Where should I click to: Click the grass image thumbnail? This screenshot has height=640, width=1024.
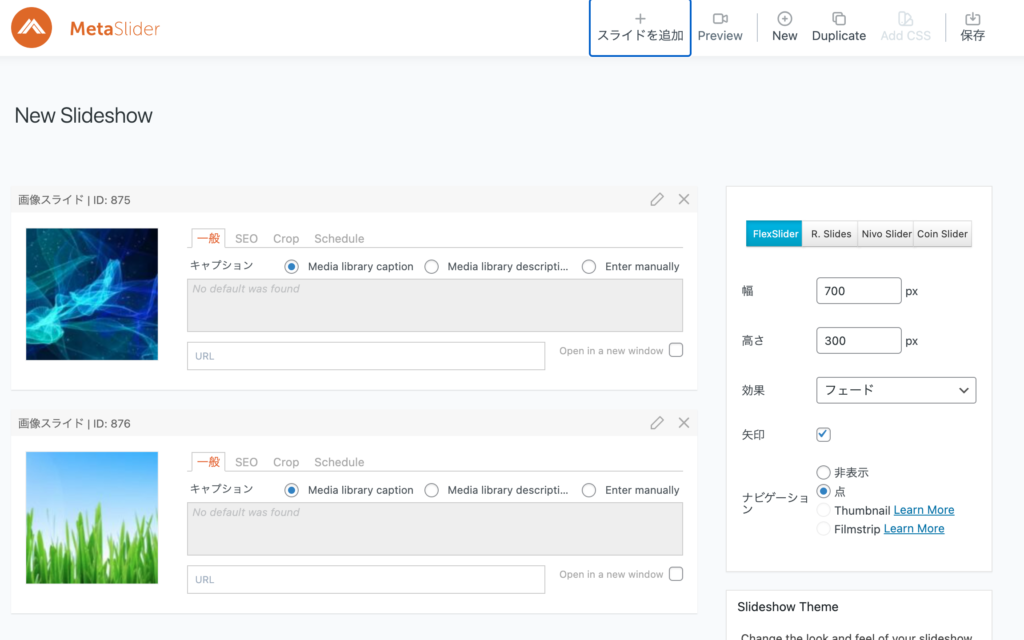coord(92,518)
